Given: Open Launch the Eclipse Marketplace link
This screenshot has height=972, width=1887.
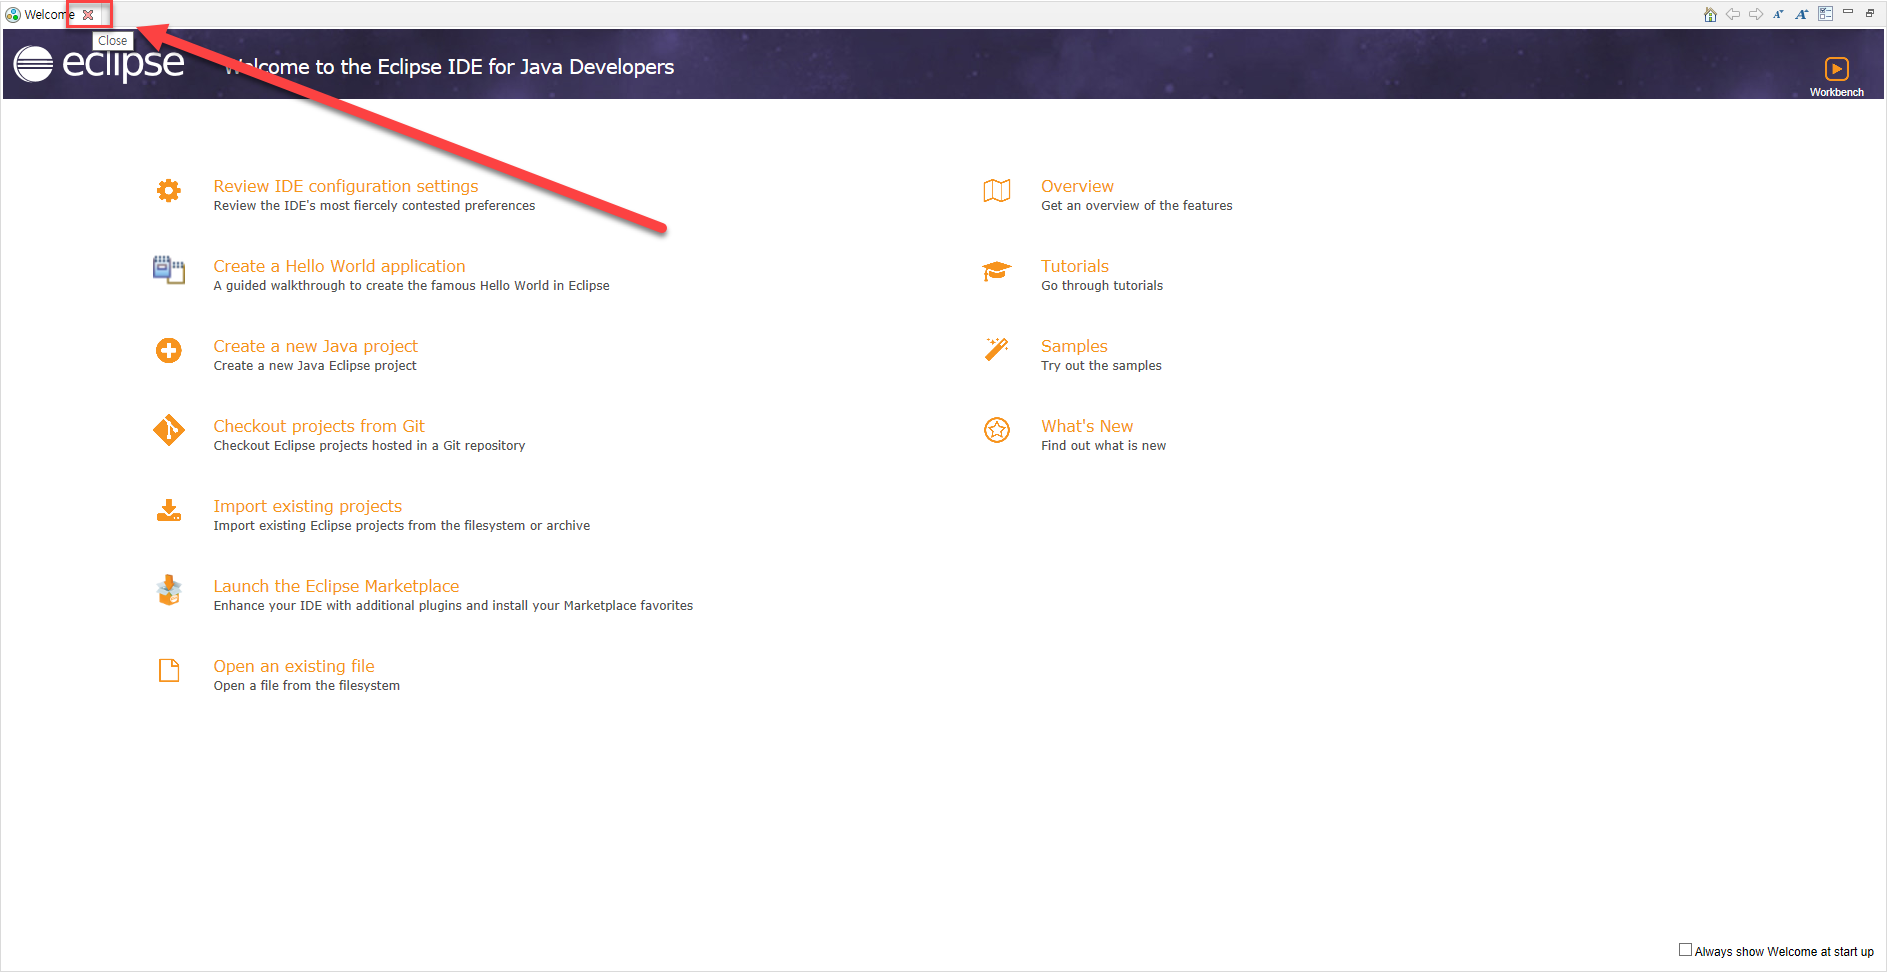Looking at the screenshot, I should 336,586.
